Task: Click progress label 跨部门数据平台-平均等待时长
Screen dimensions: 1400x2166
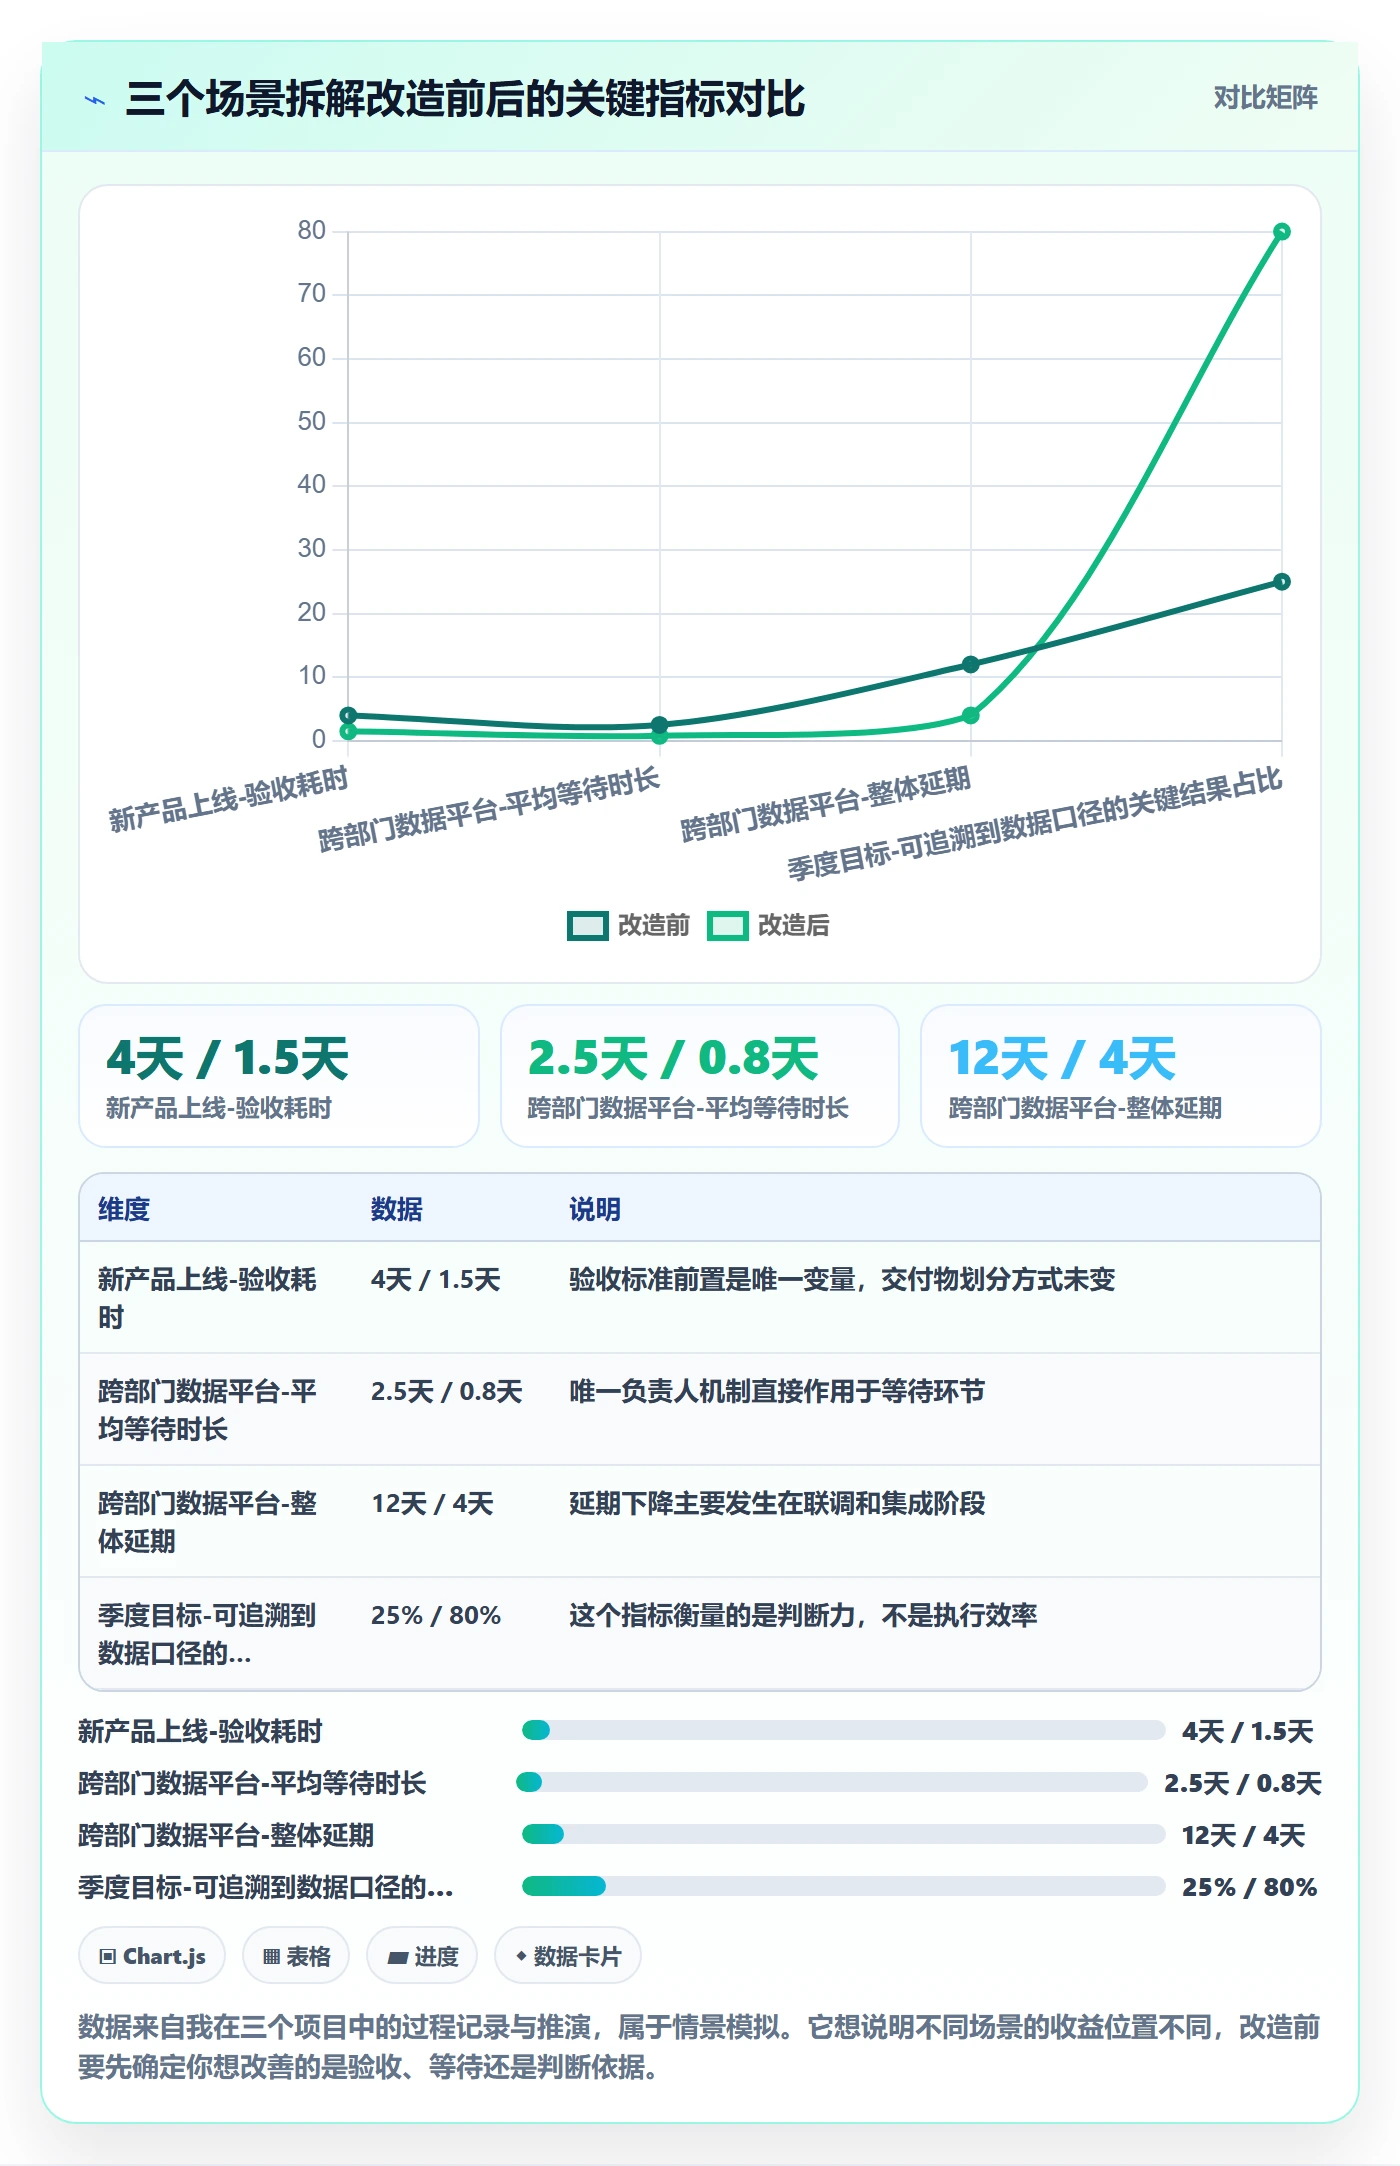Action: (x=252, y=1783)
